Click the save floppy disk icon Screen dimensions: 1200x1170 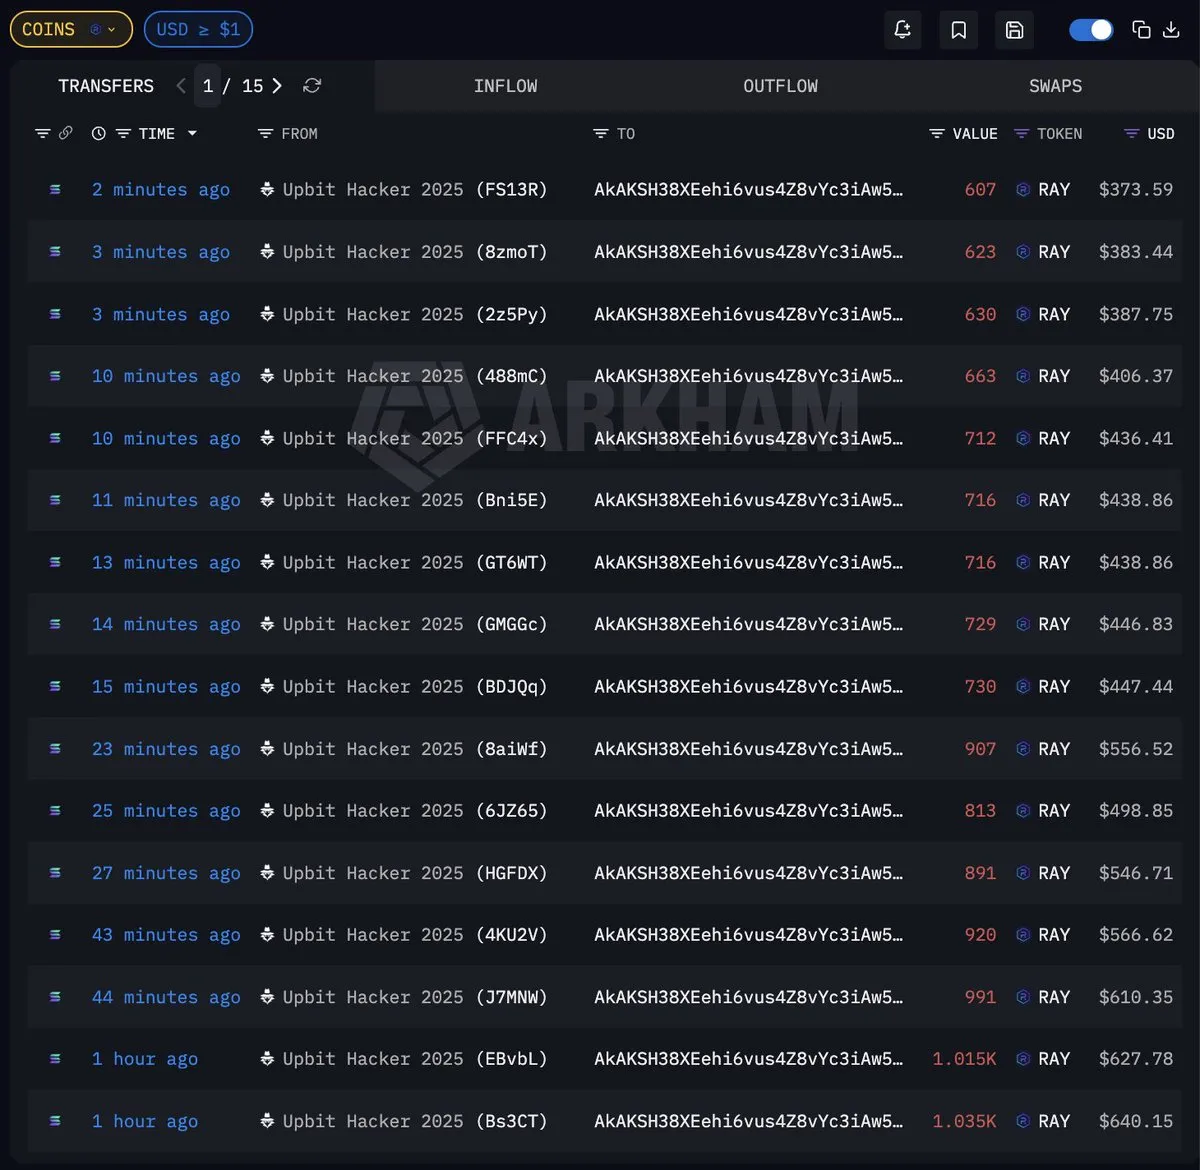click(1014, 30)
